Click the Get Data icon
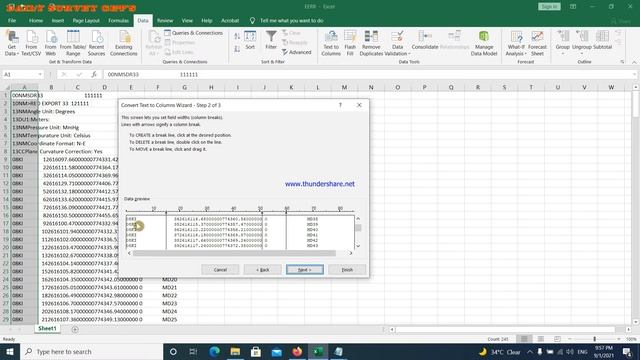The width and height of the screenshot is (640, 360). point(11,42)
